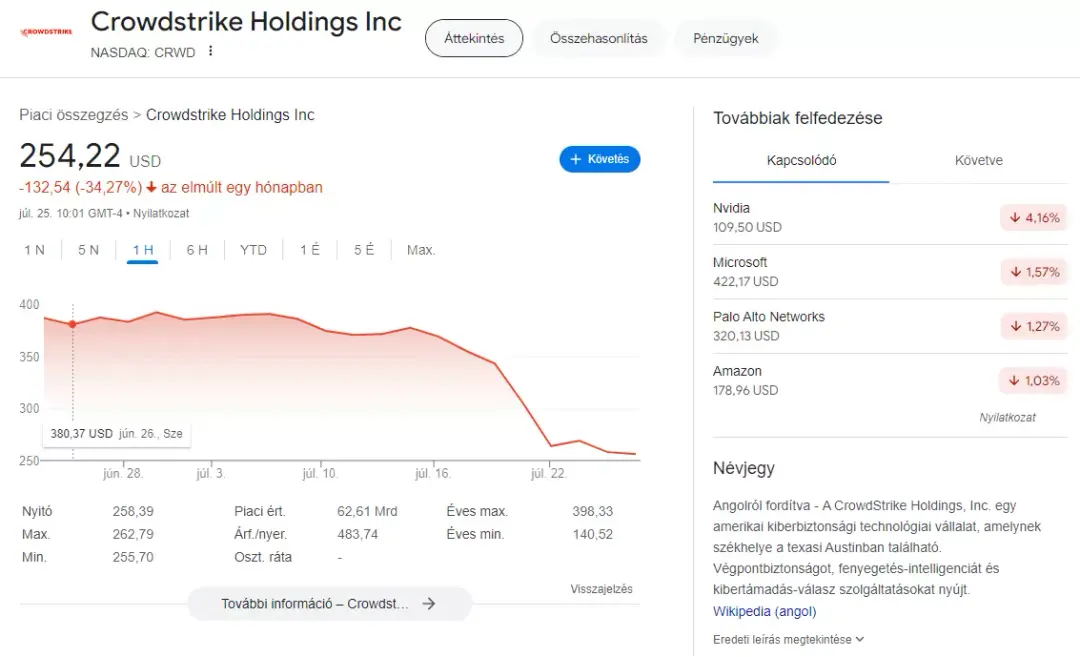Open További információ – Crowdst… button

pos(329,603)
